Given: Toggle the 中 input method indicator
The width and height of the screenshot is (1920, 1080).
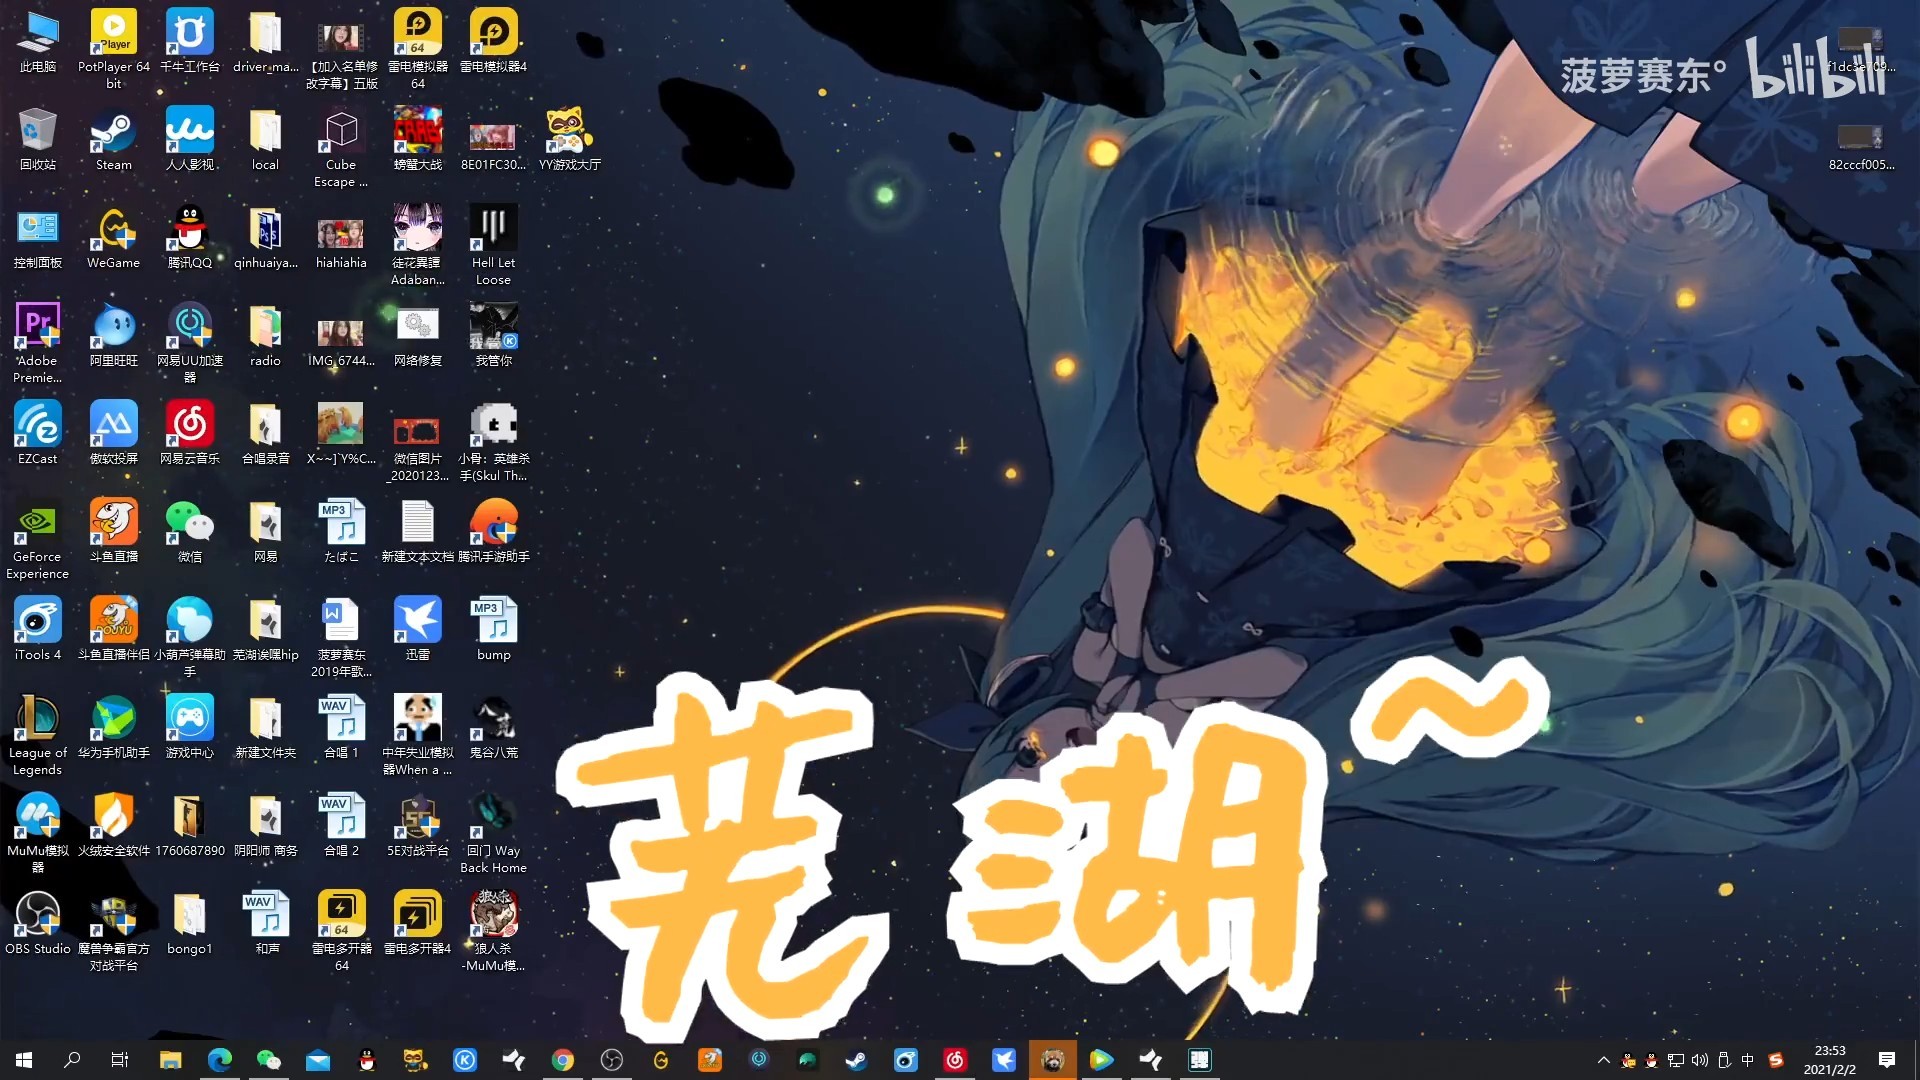Looking at the screenshot, I should click(x=1748, y=1060).
